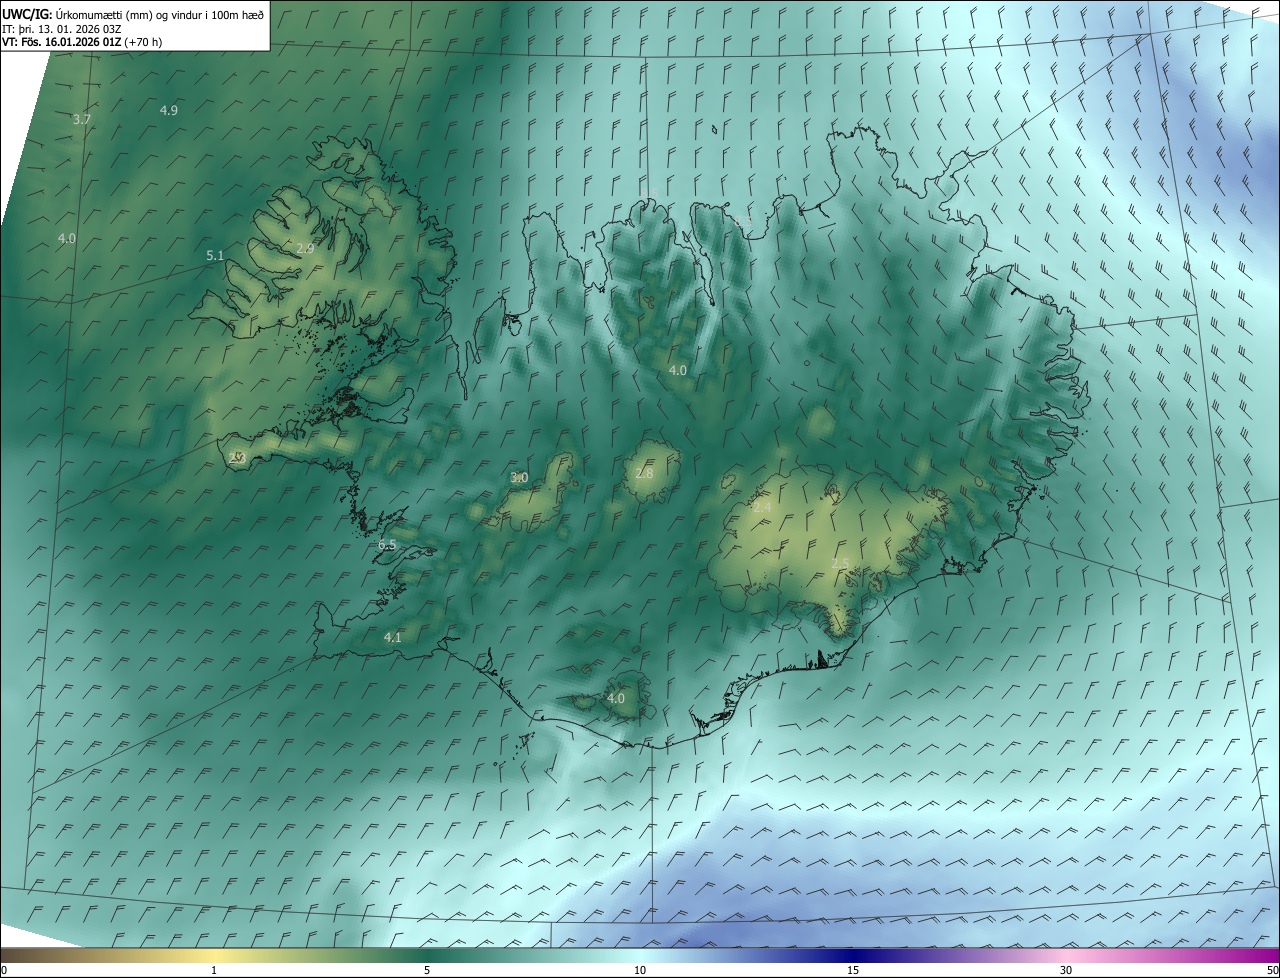The width and height of the screenshot is (1280, 978).
Task: Click the colorbar tick label '15'
Action: [853, 970]
